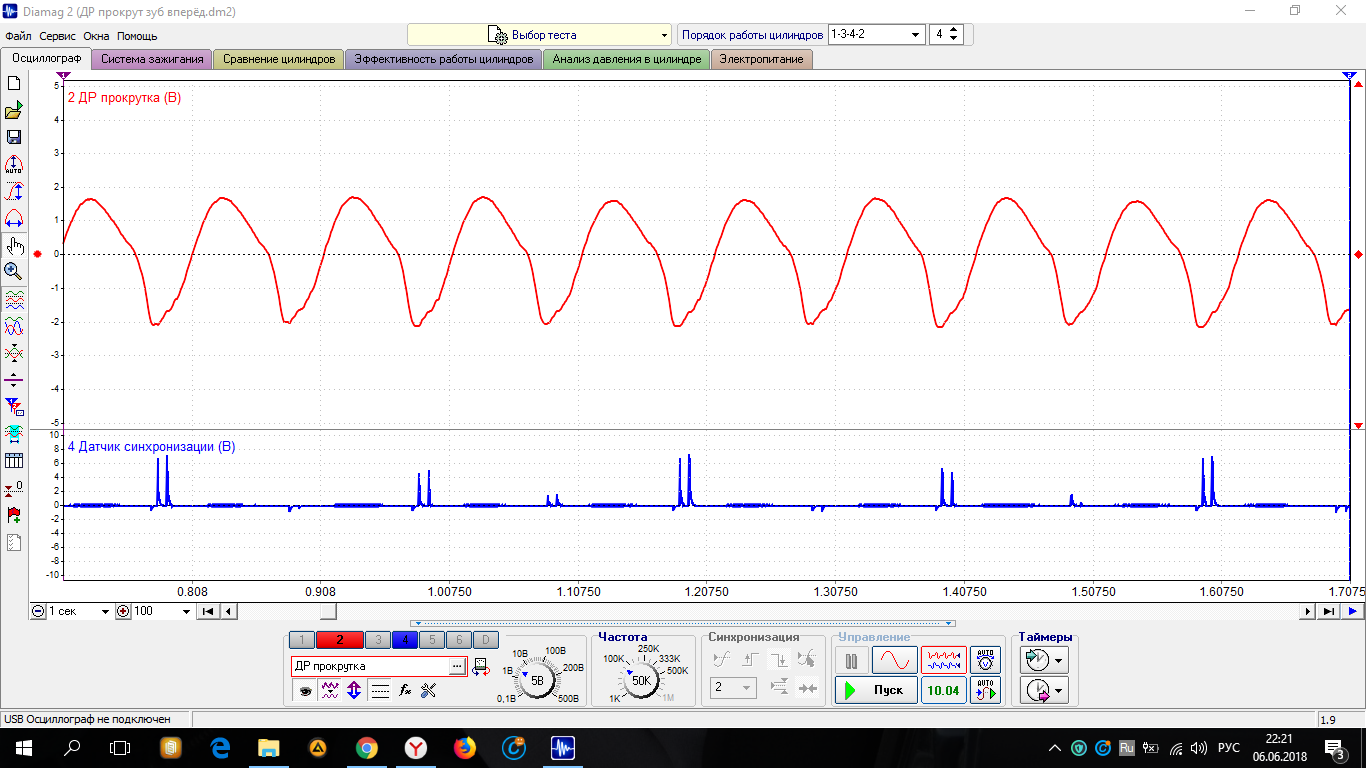Viewport: 1366px width, 768px height.
Task: Click the voltage range knob 5В
Action: 538,680
